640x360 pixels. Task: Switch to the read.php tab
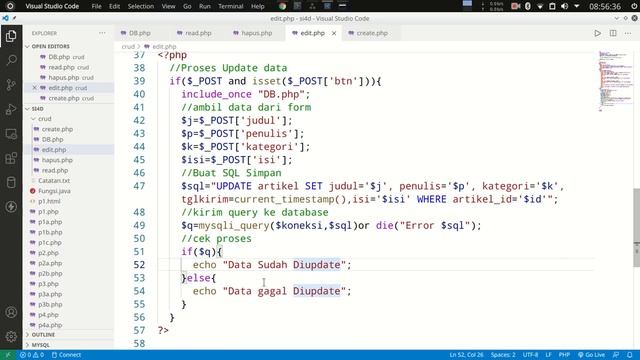(x=198, y=33)
